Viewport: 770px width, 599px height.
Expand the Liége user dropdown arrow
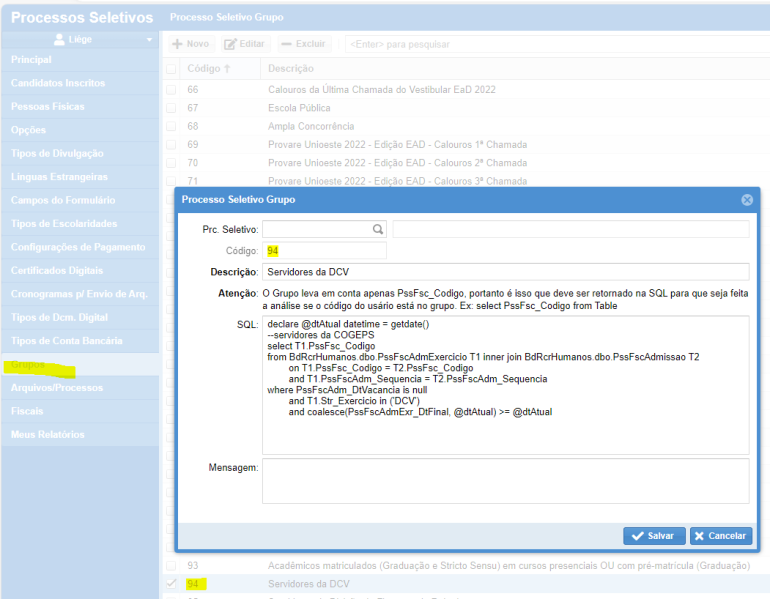[x=149, y=40]
